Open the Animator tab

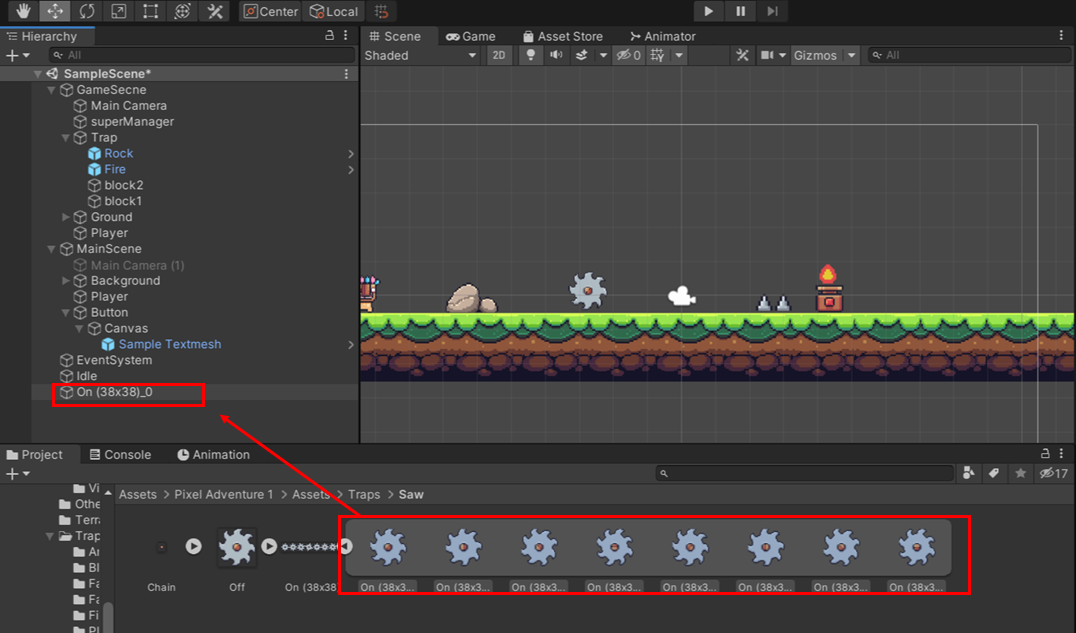[x=663, y=36]
